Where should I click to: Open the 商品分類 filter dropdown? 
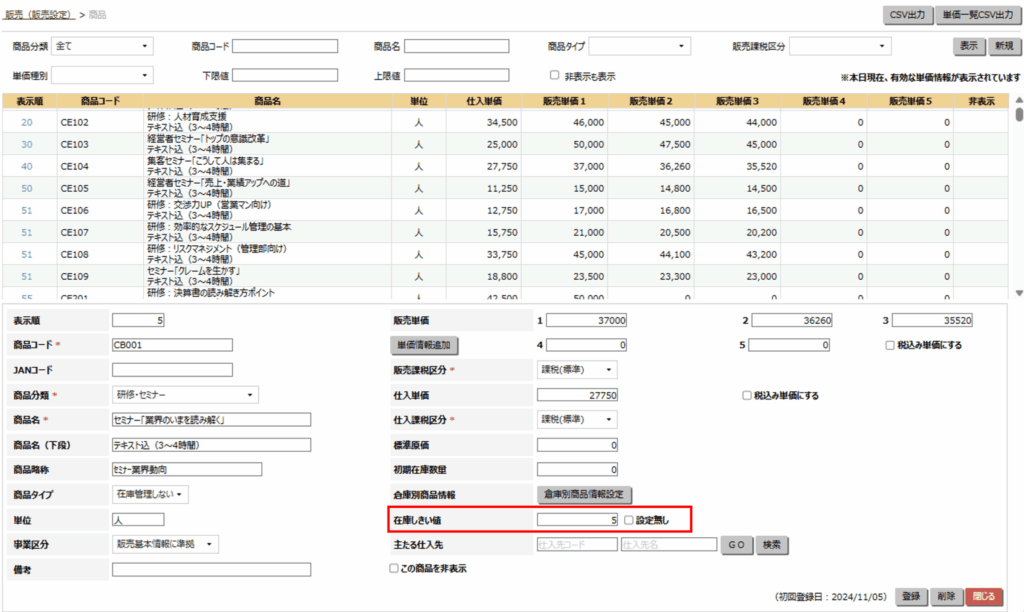point(102,46)
